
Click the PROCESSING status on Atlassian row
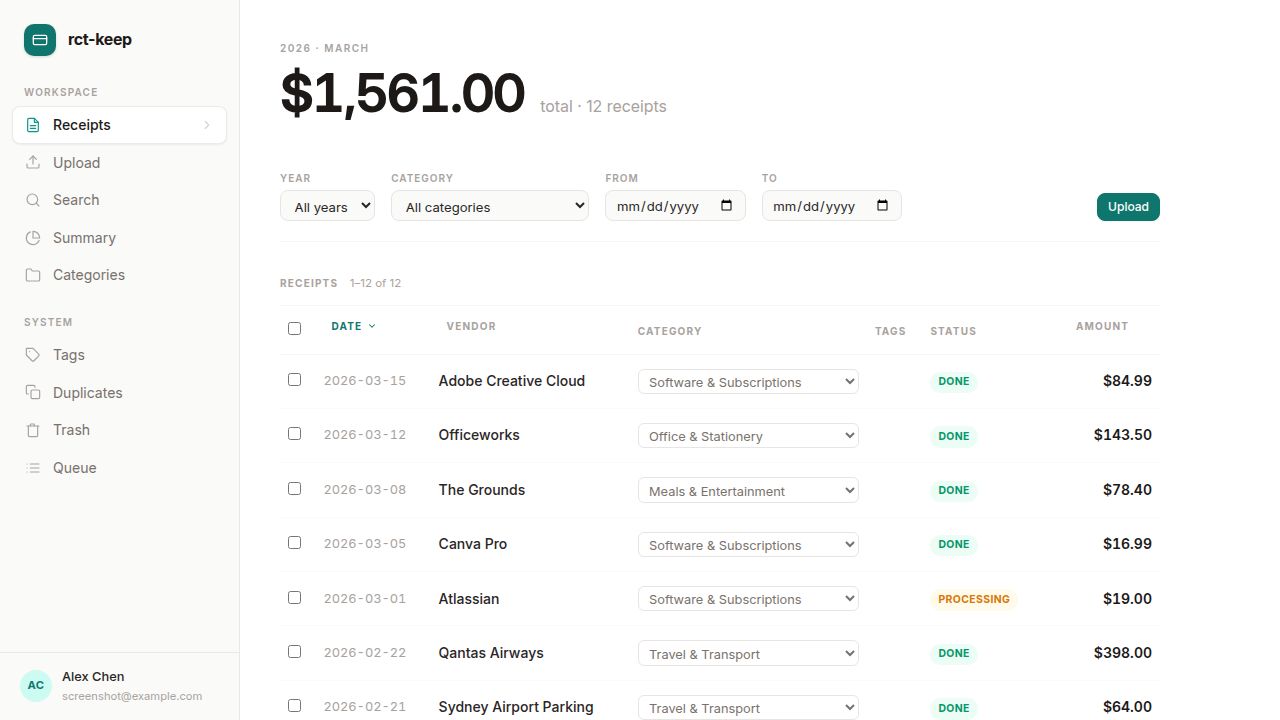tap(973, 598)
